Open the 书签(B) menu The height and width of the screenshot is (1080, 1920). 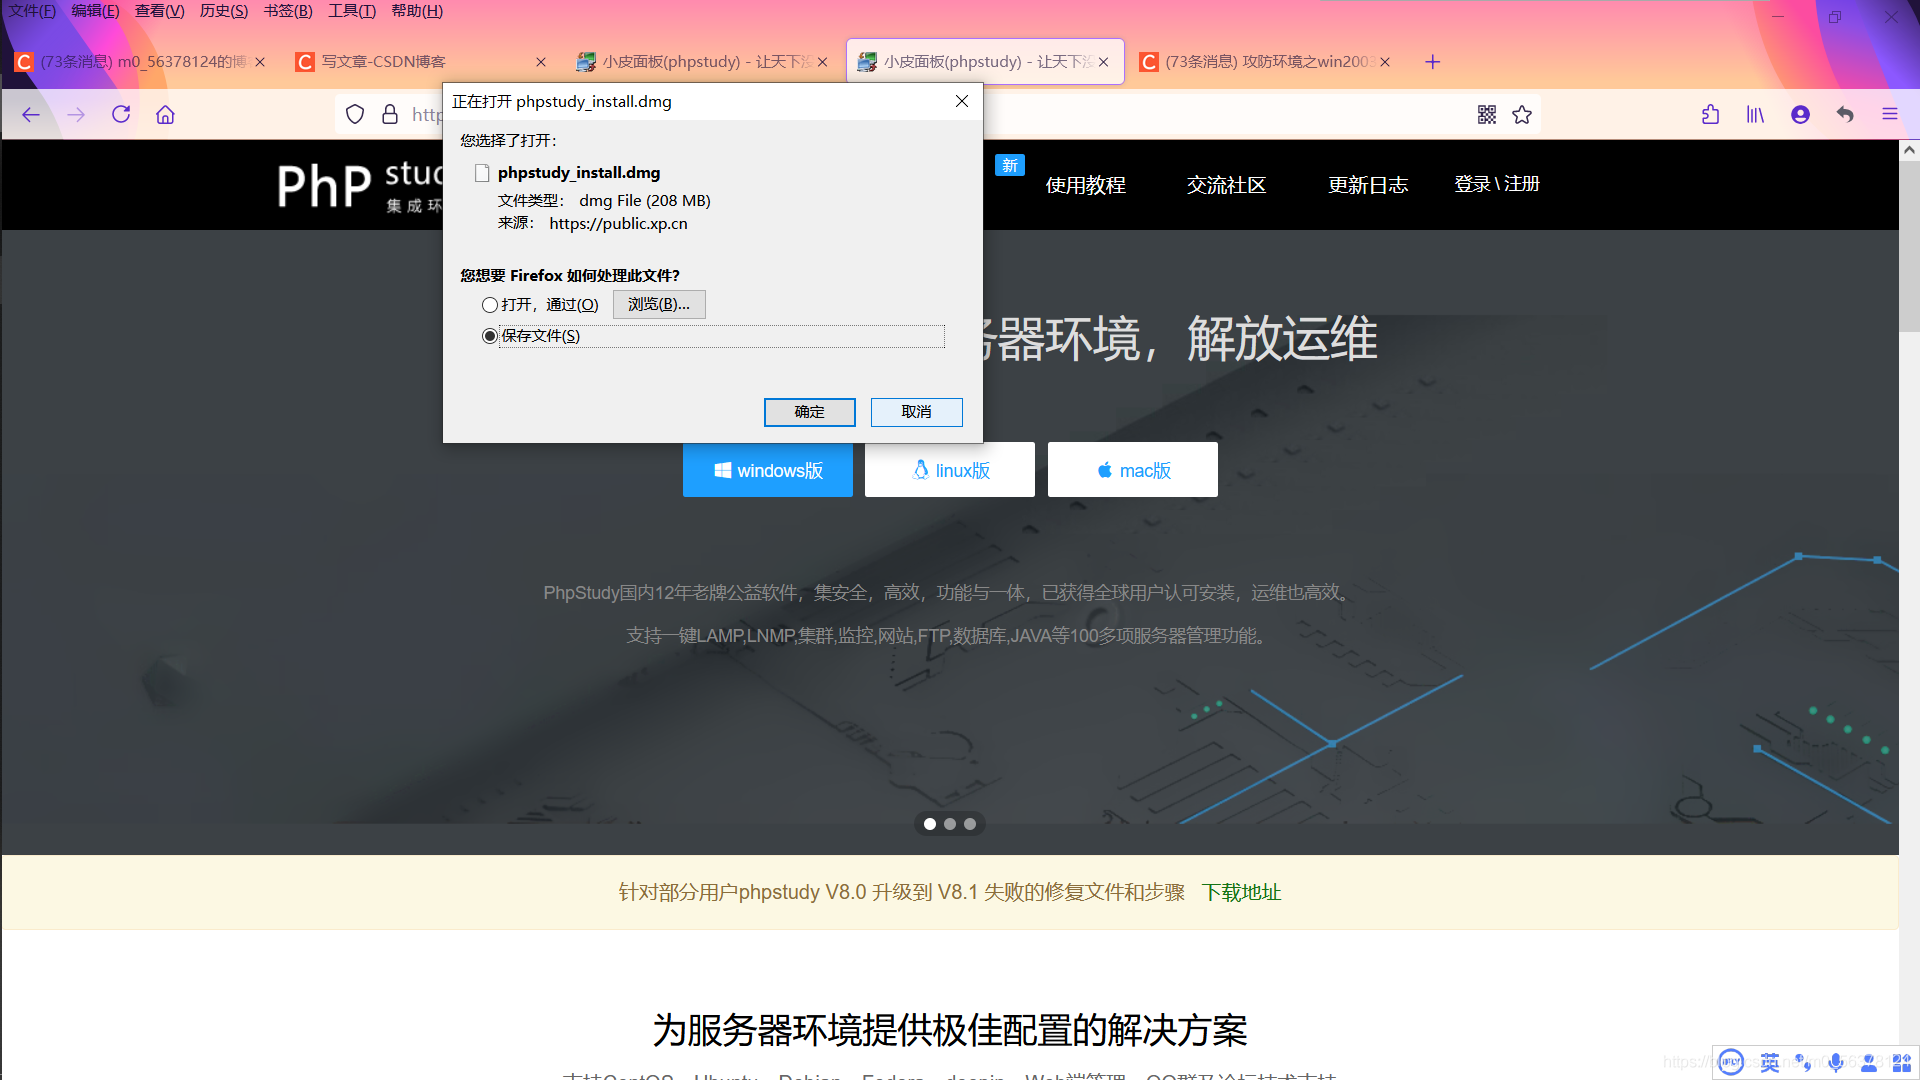pyautogui.click(x=288, y=11)
